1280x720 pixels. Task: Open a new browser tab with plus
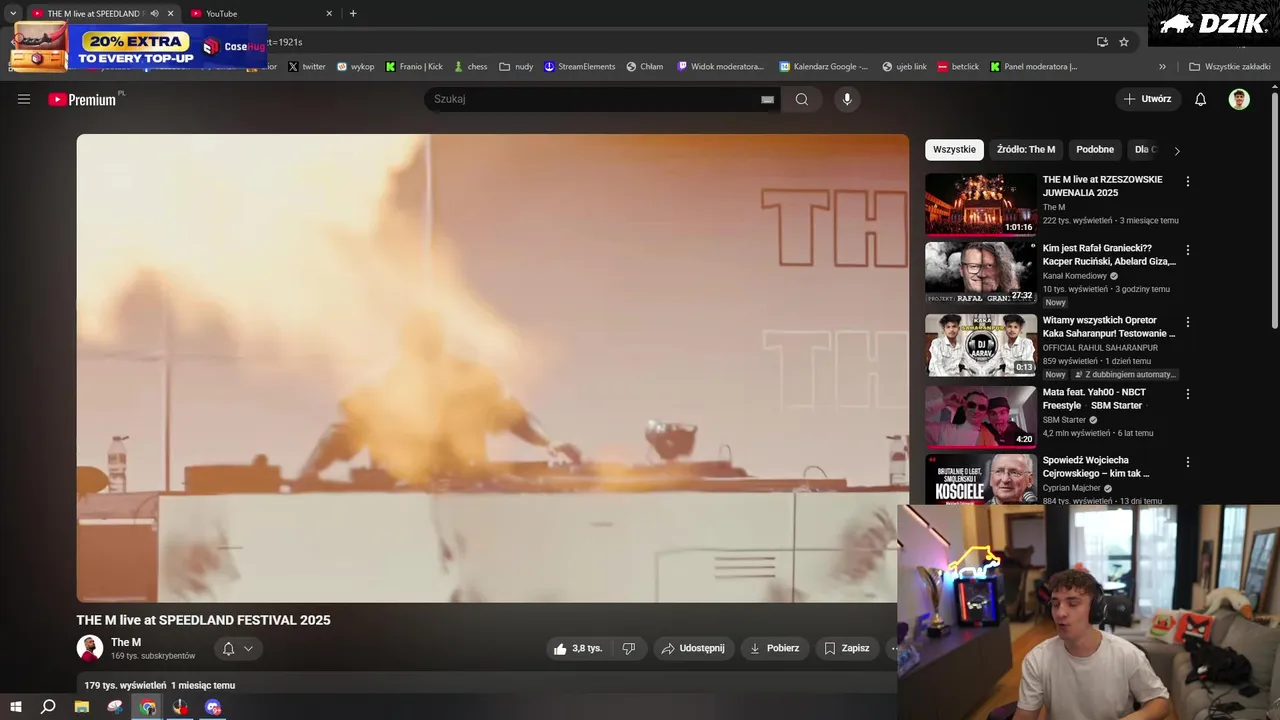[353, 14]
